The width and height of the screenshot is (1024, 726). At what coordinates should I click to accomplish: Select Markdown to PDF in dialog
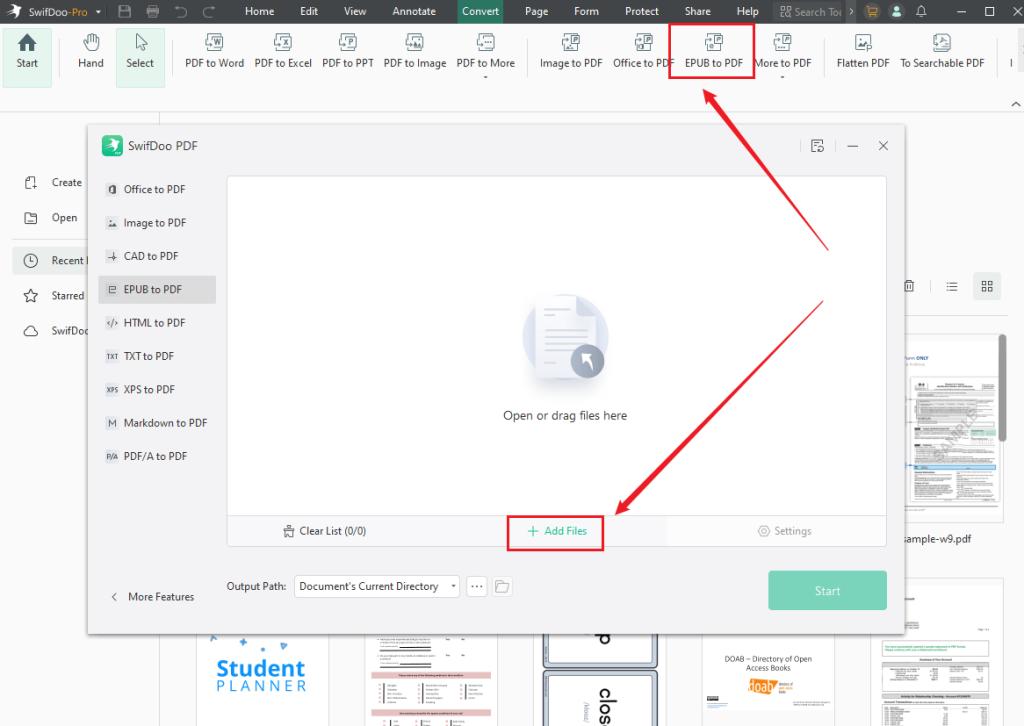pyautogui.click(x=157, y=422)
